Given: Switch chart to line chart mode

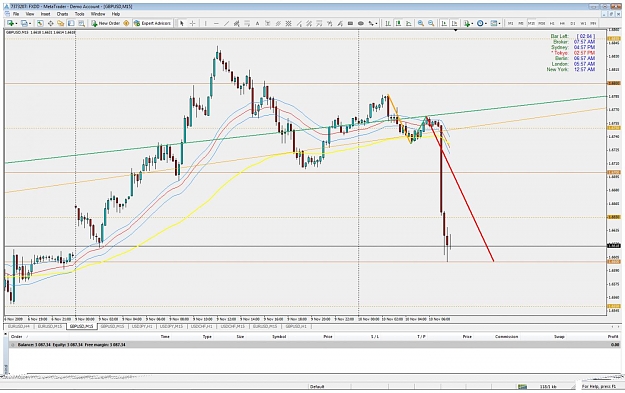Looking at the screenshot, I should point(408,24).
